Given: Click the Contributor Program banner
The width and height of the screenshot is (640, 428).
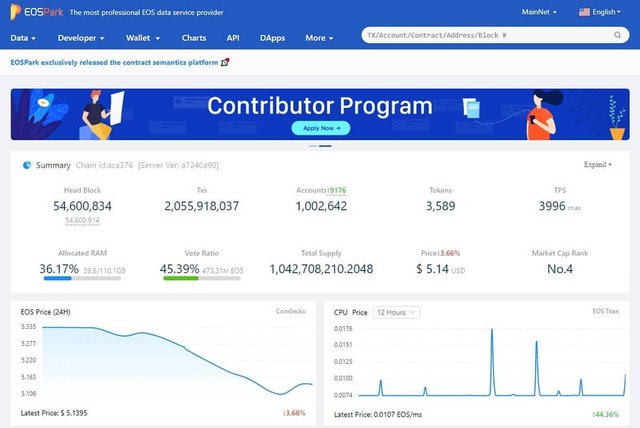Looking at the screenshot, I should point(320,114).
